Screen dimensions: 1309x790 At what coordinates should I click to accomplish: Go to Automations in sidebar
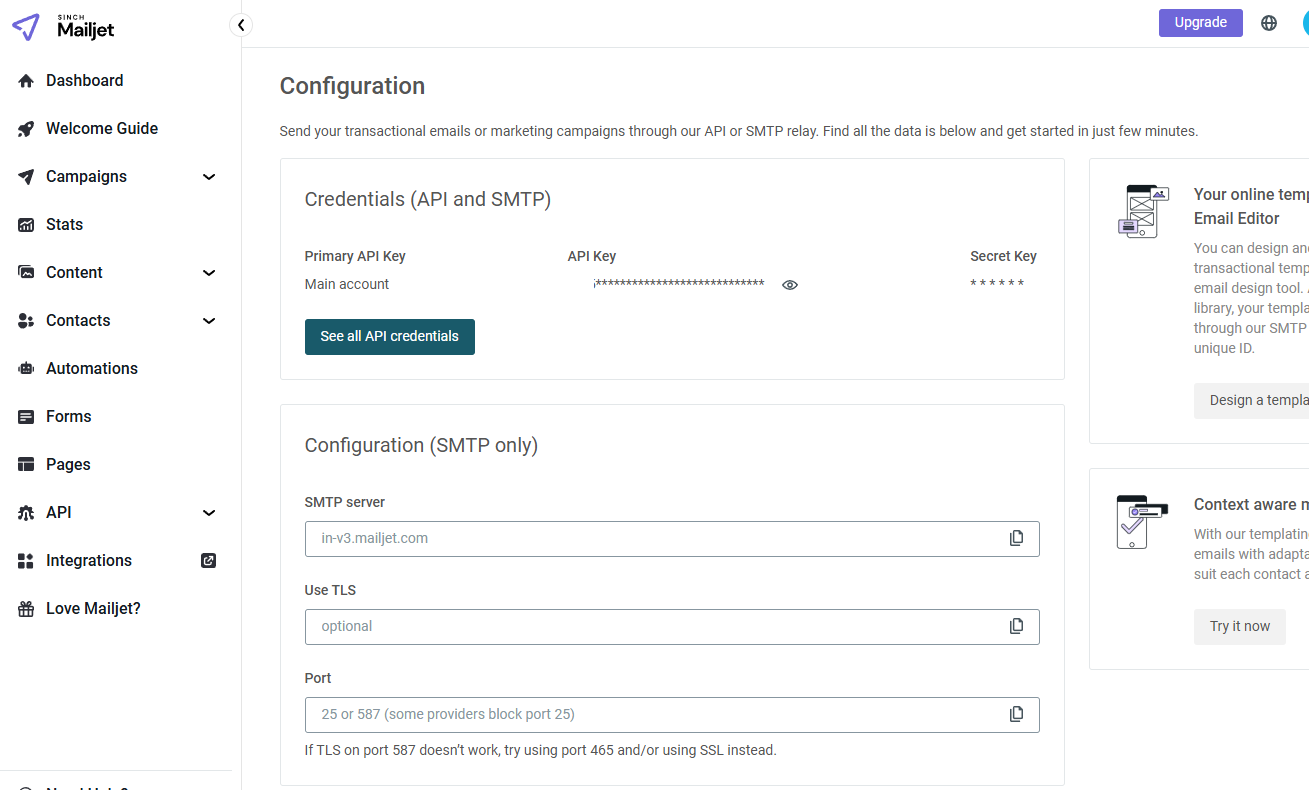point(91,369)
